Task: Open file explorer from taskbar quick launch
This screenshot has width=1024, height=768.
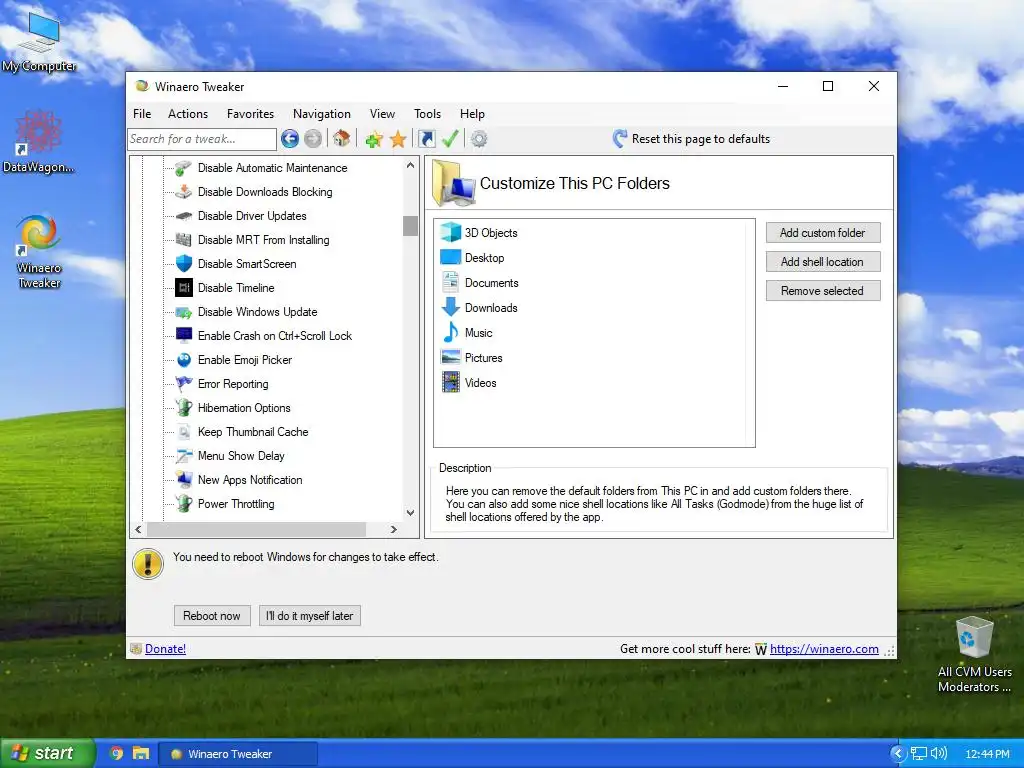Action: pos(141,753)
